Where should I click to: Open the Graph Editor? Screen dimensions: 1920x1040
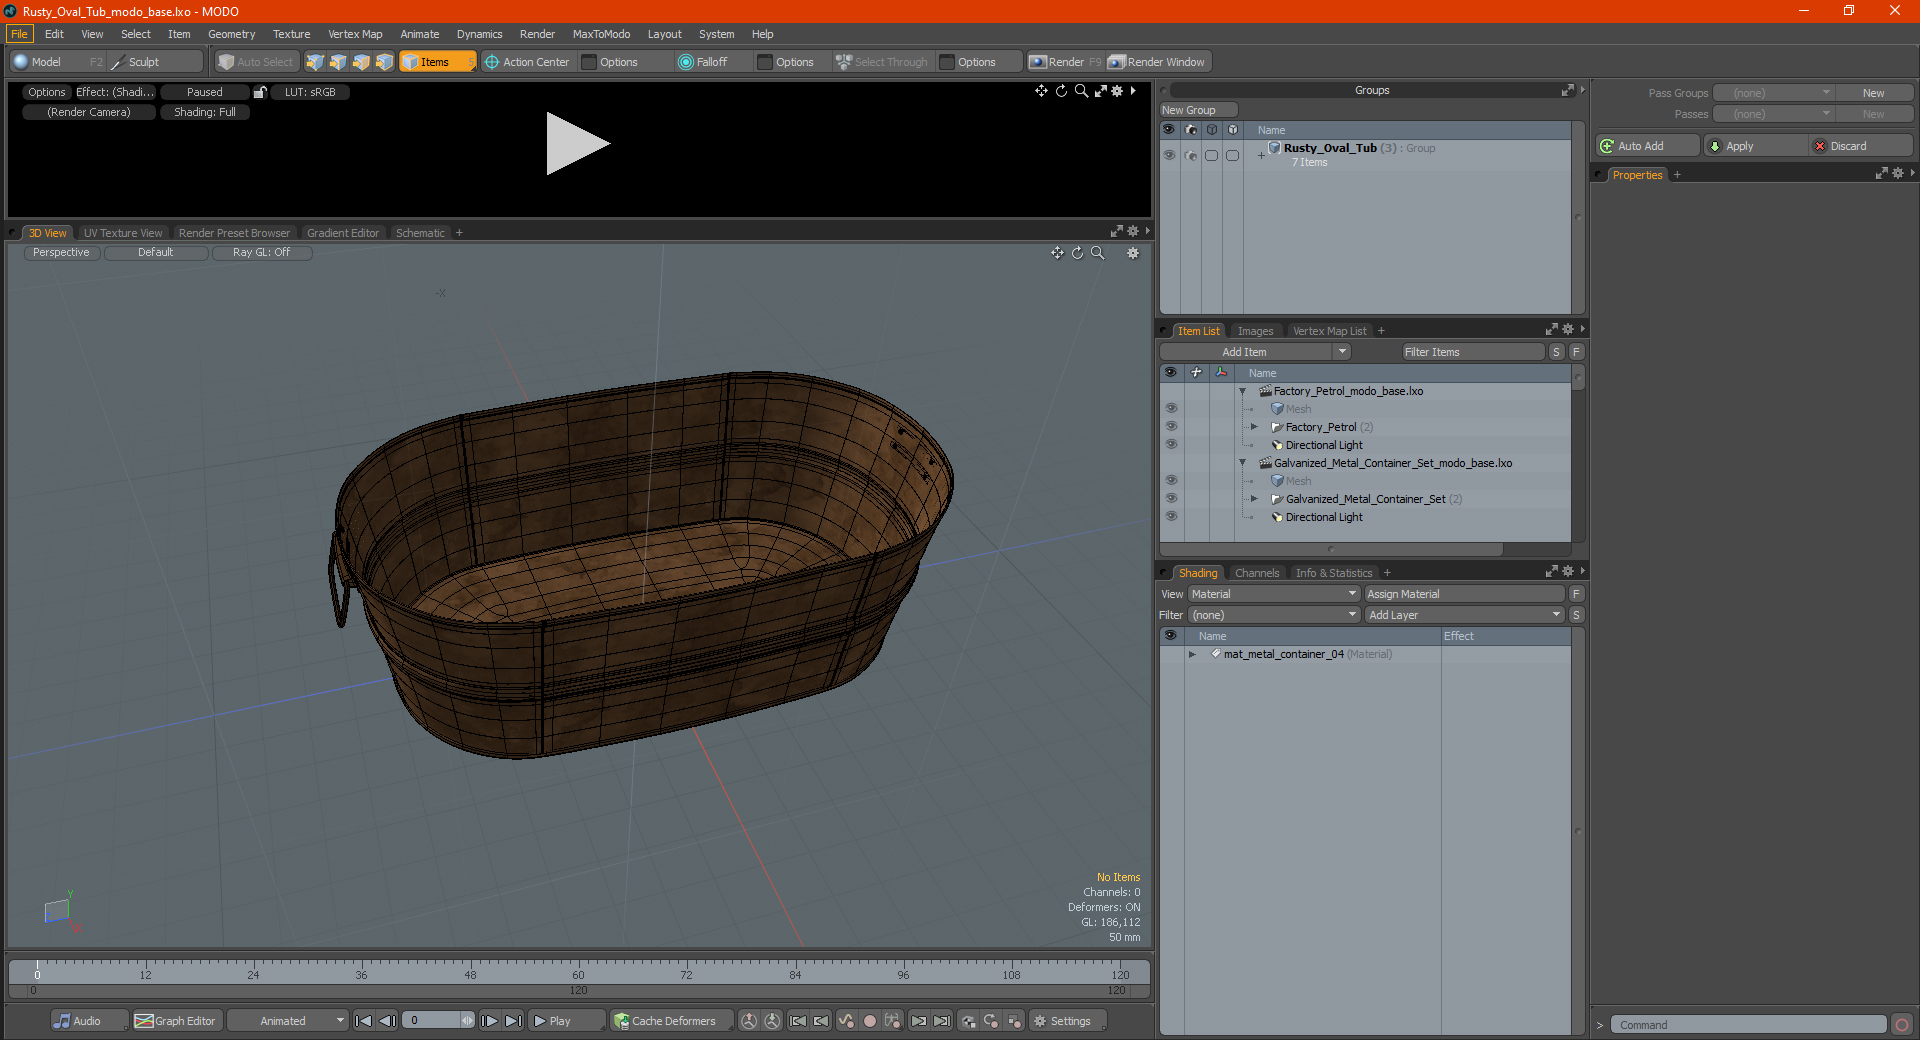click(175, 1021)
